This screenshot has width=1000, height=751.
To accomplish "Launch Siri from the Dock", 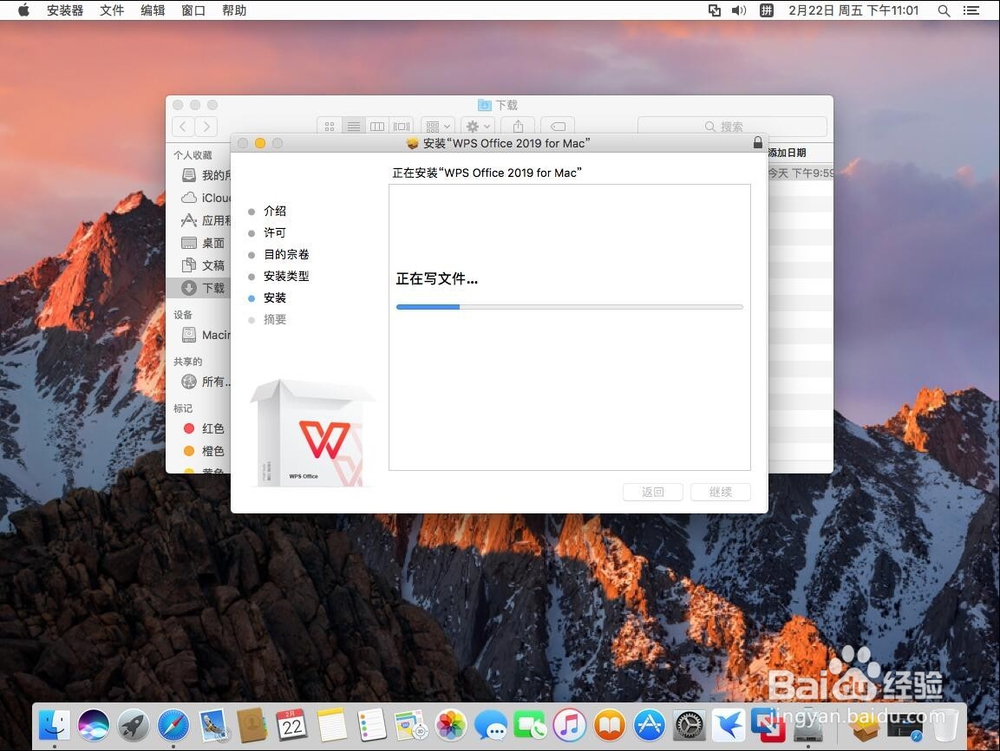I will pos(94,725).
